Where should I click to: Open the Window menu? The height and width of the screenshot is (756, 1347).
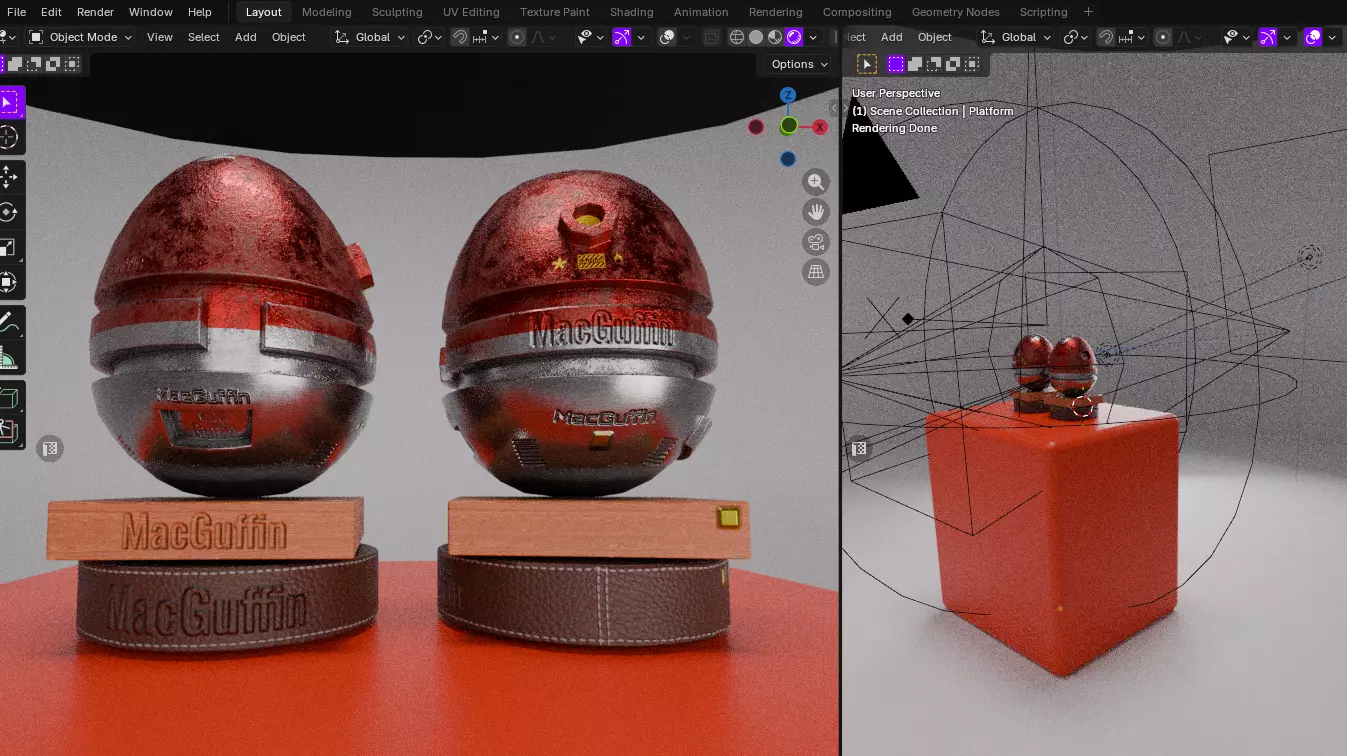pos(150,12)
